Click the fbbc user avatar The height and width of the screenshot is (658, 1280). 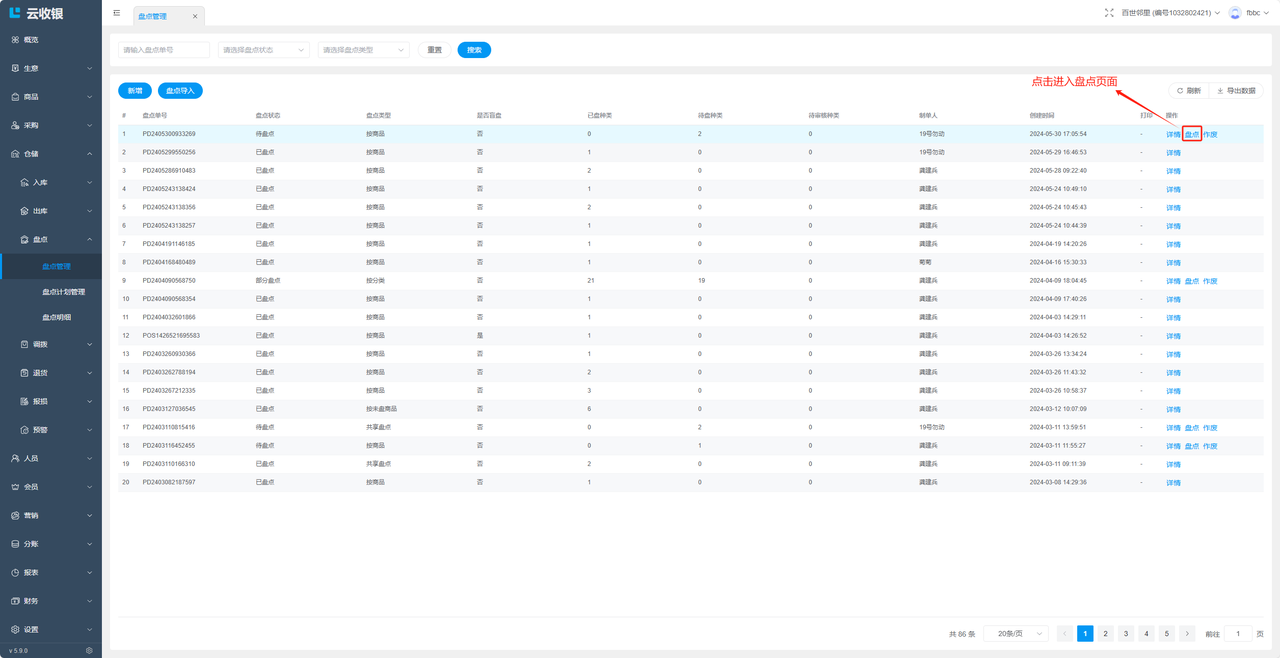1235,13
